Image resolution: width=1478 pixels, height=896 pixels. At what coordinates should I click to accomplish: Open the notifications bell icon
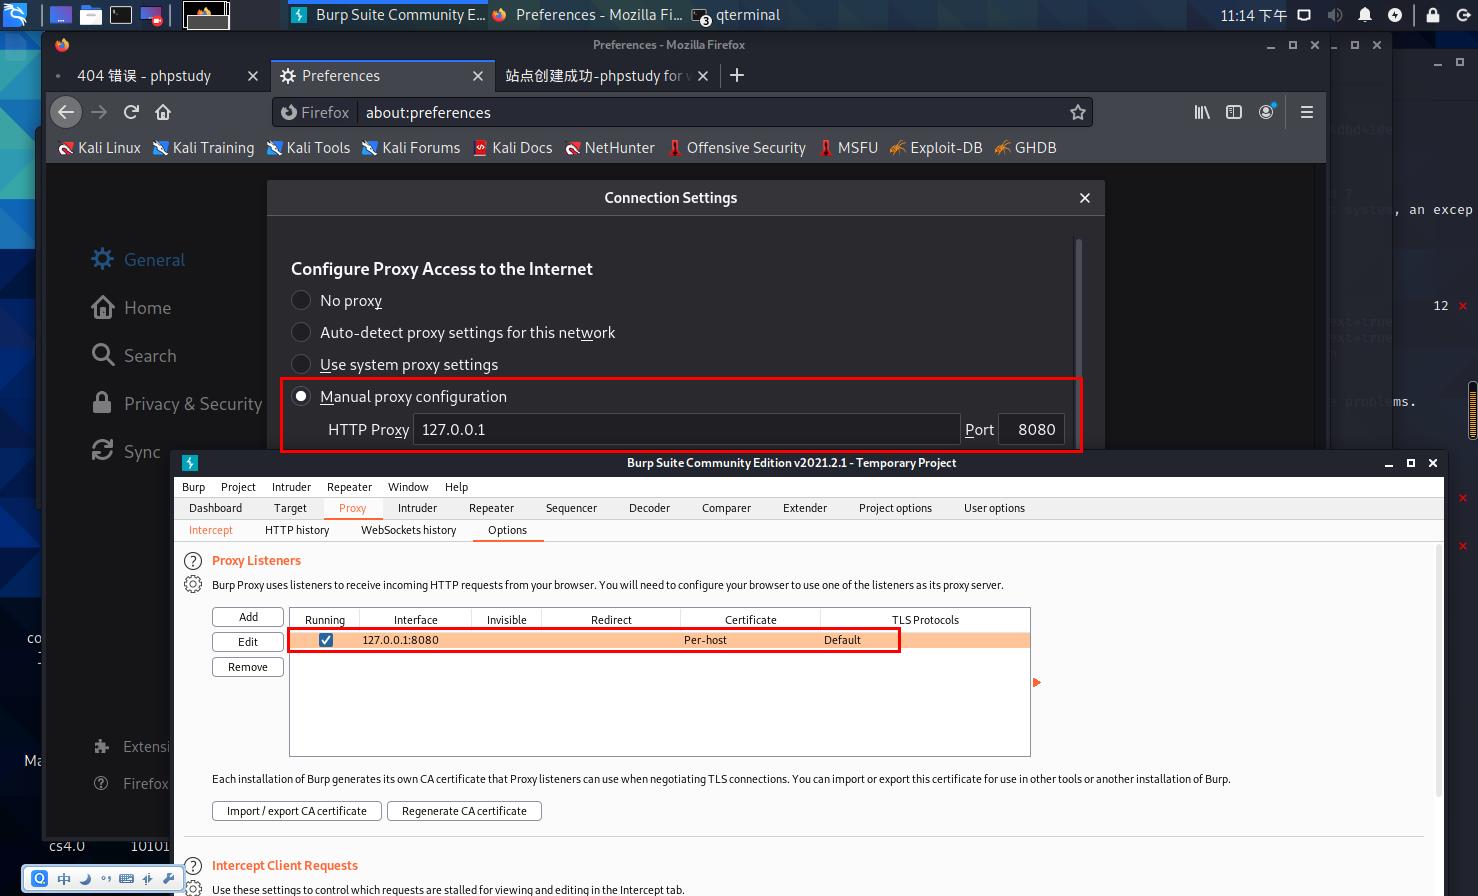click(x=1365, y=15)
